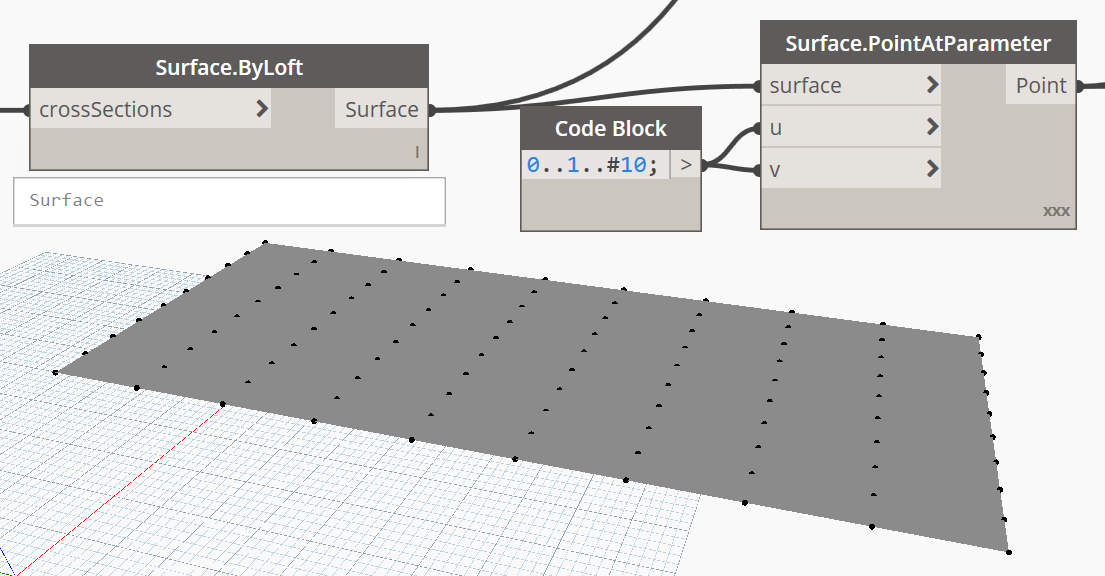
Task: Select the Surface.PointAtParameter node title
Action: pyautogui.click(x=918, y=44)
